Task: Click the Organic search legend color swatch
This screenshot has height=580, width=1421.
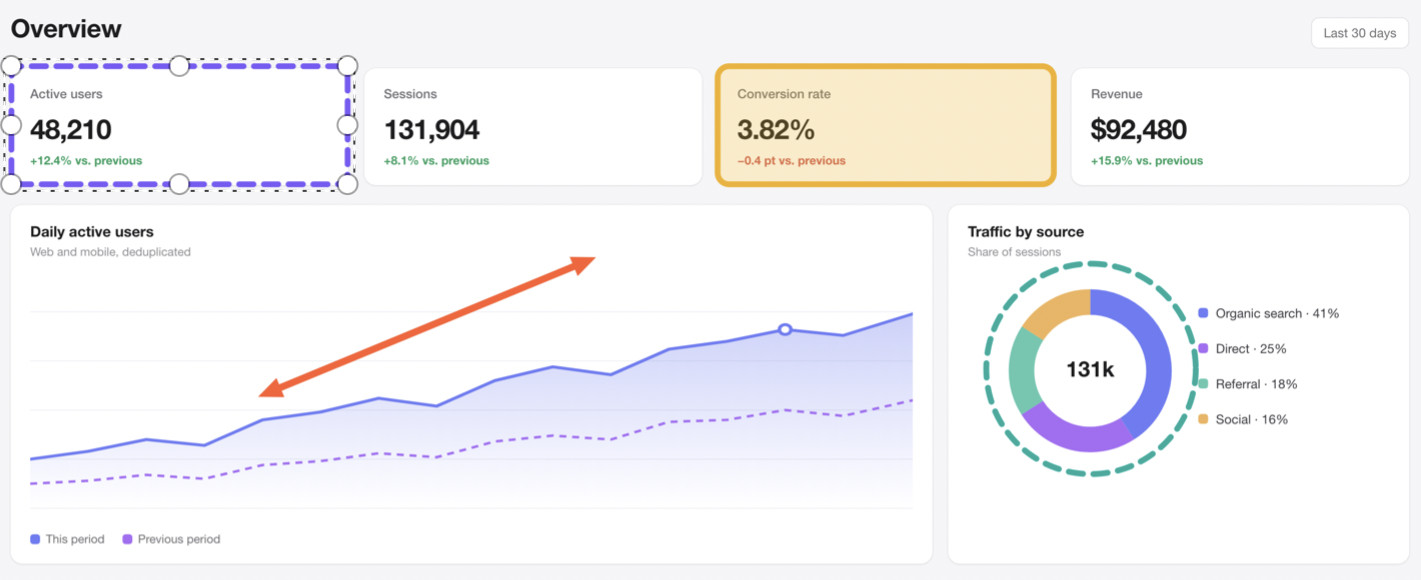Action: point(1203,313)
